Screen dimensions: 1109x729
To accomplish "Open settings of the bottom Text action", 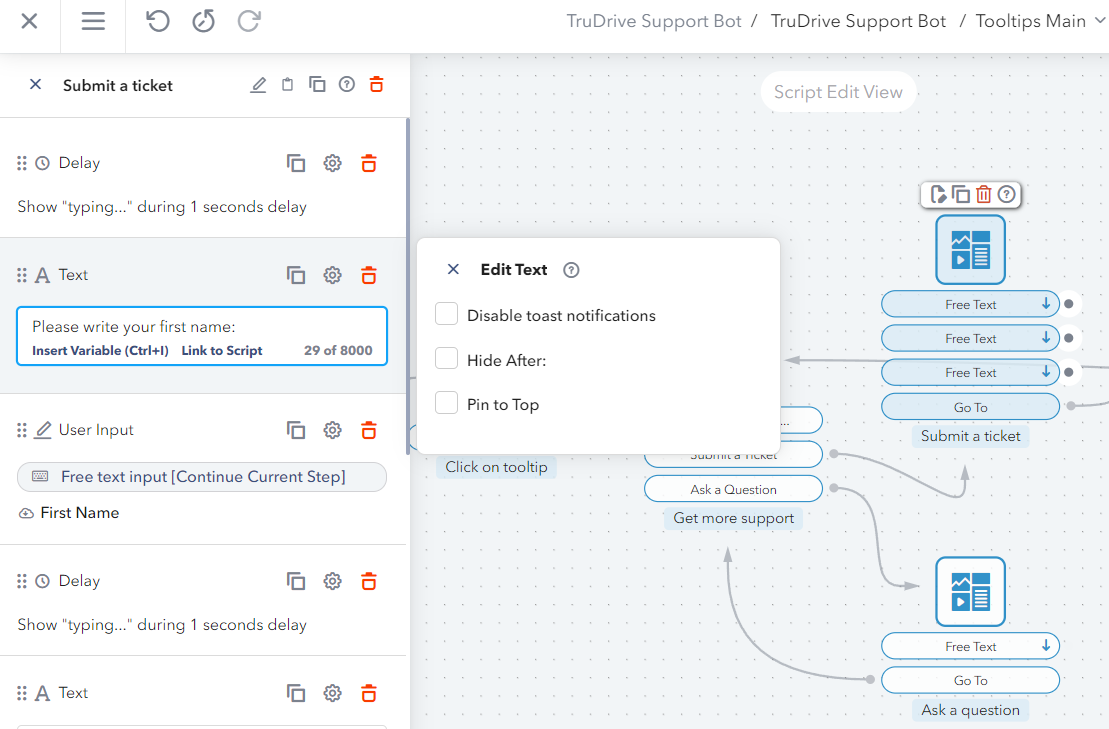I will (x=332, y=693).
